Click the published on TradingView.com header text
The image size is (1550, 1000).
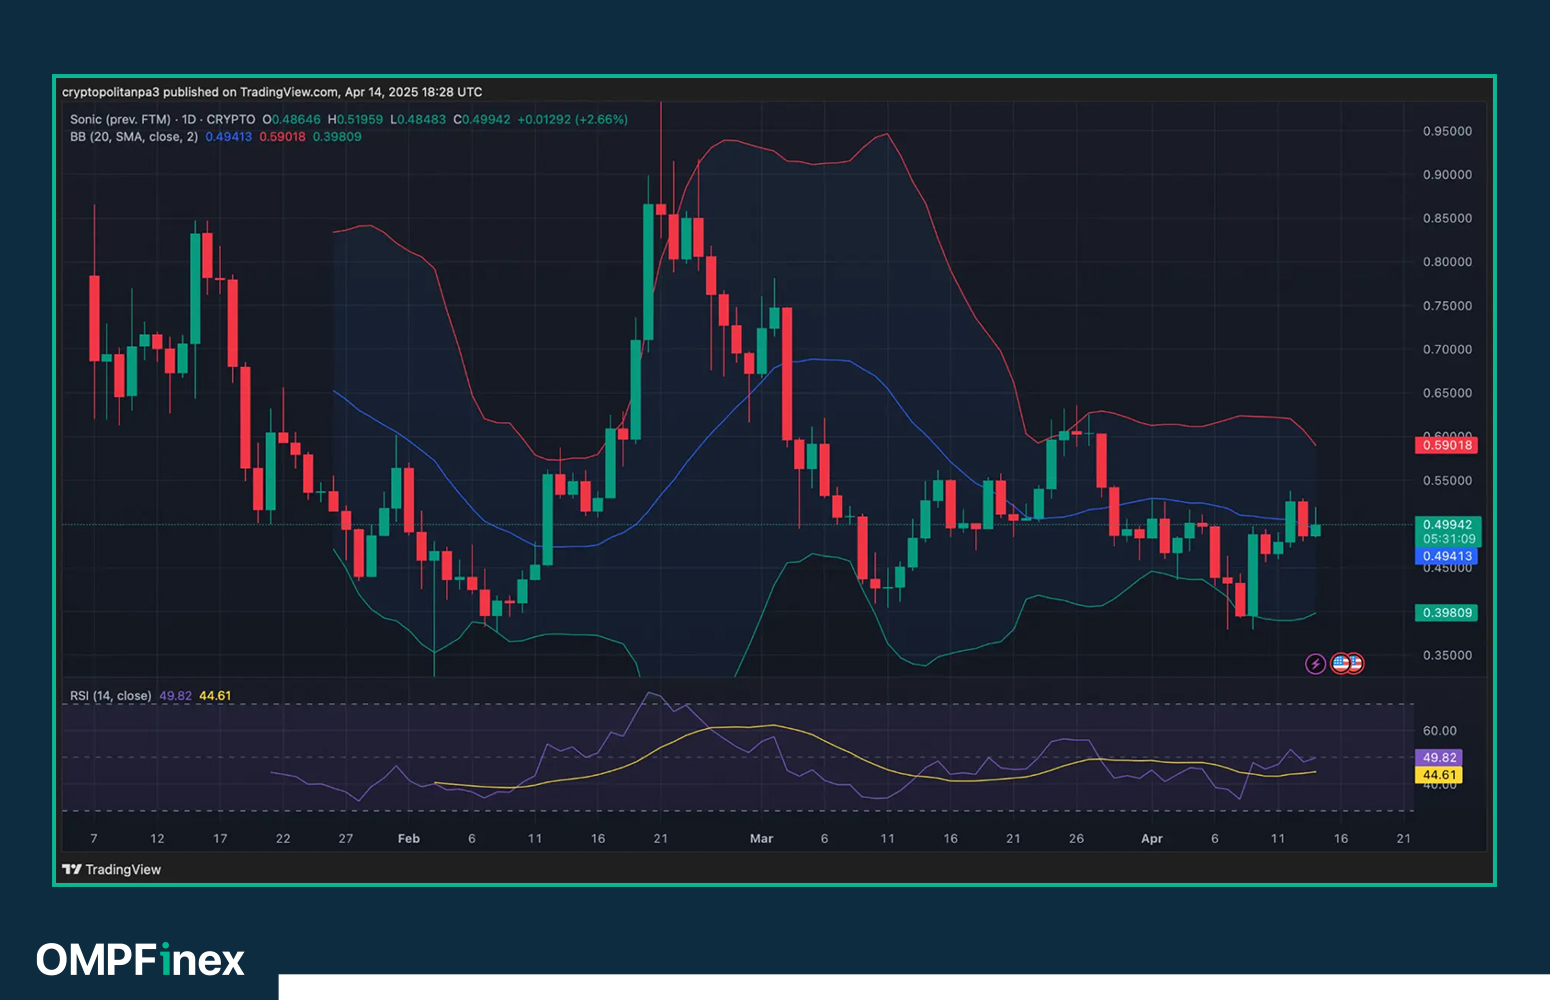pos(272,92)
